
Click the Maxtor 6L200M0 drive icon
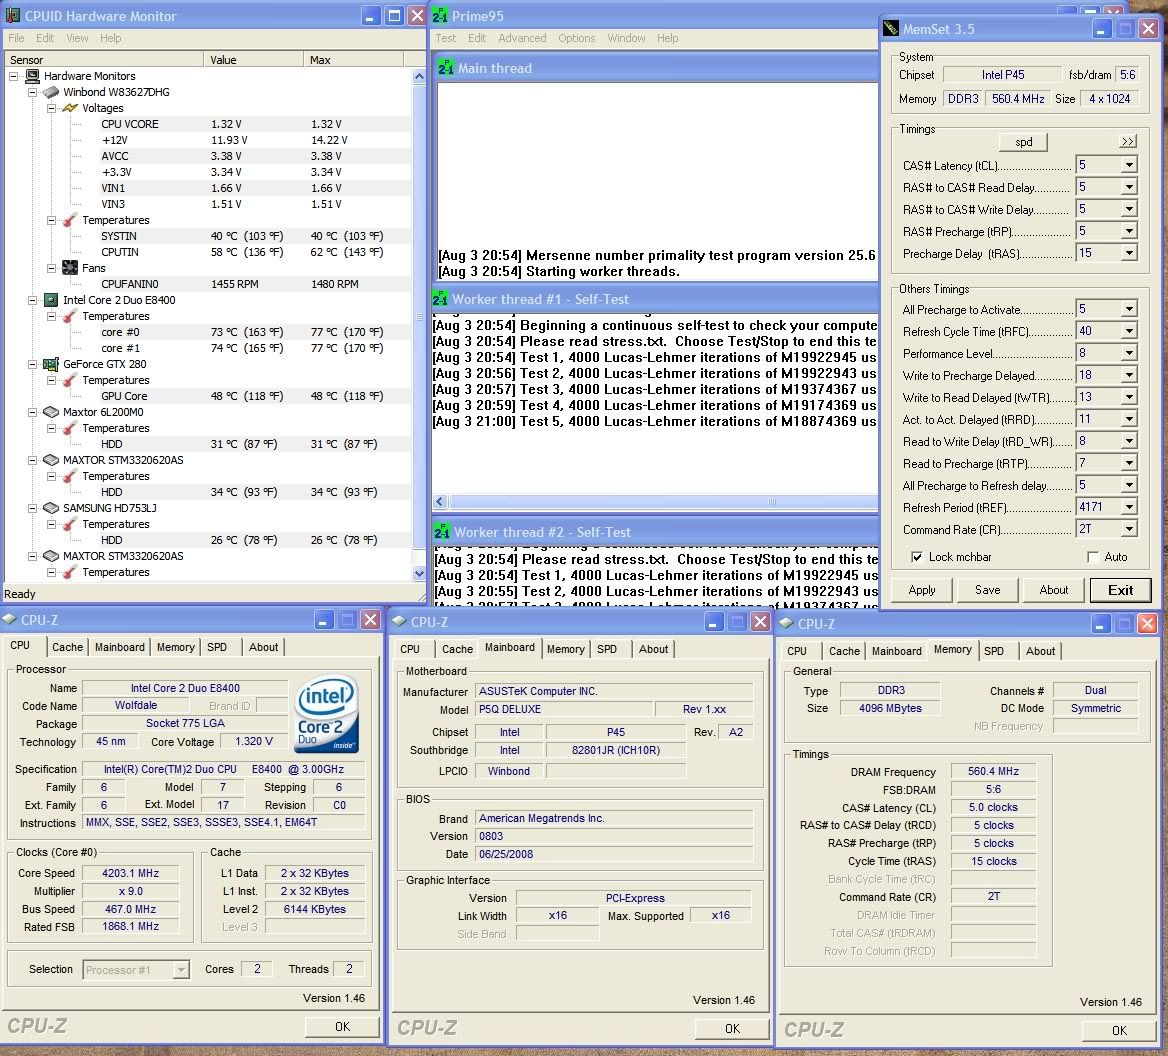pos(51,412)
